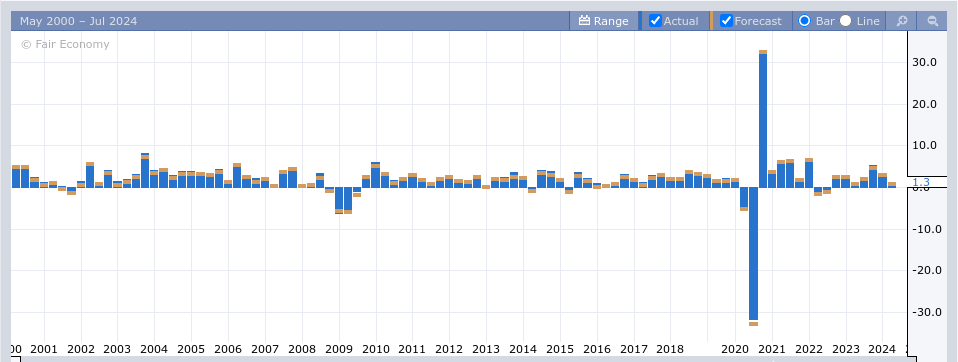Click the 2016 year label on axis
The image size is (958, 362).
coord(597,349)
